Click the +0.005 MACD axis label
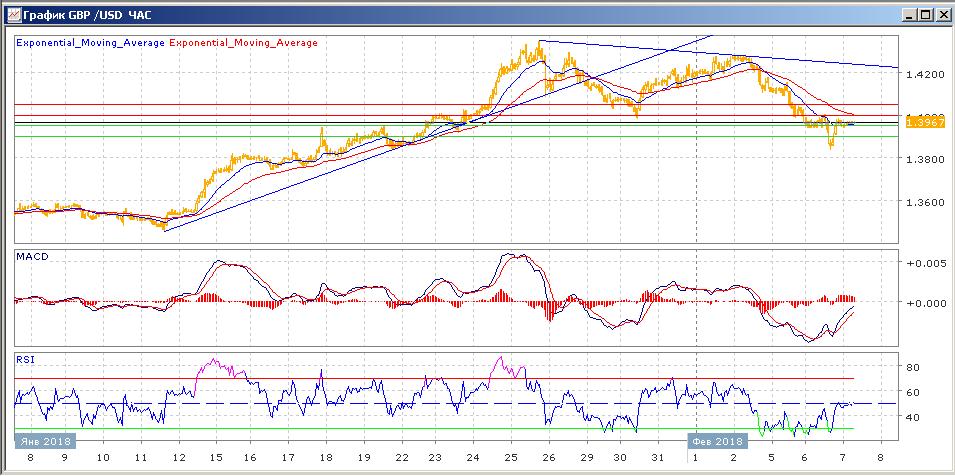This screenshot has height=476, width=955. (925, 263)
